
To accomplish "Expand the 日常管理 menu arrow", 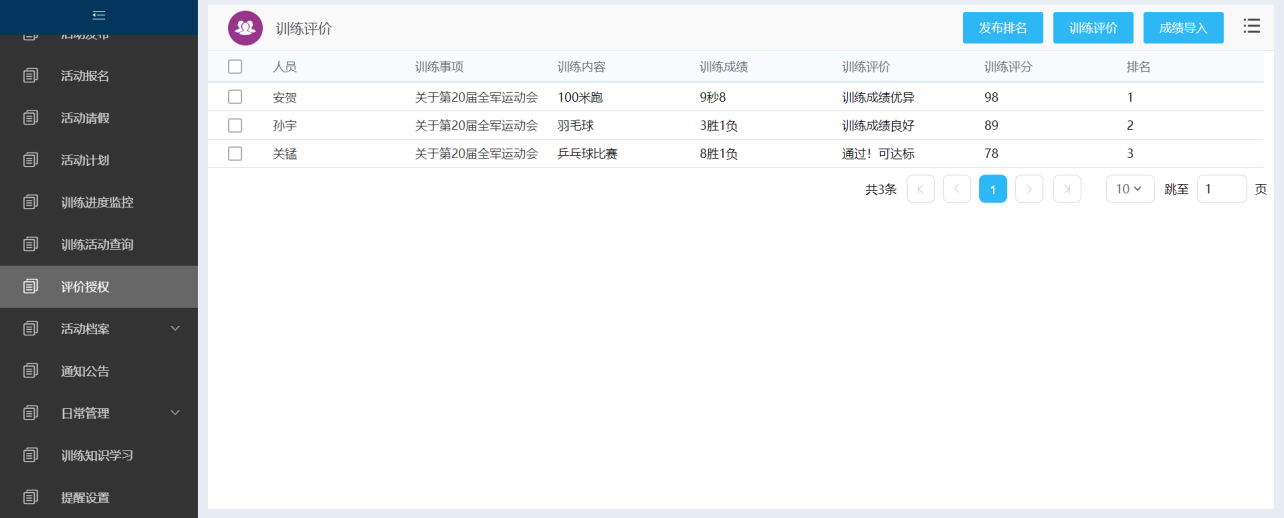I will [x=175, y=412].
